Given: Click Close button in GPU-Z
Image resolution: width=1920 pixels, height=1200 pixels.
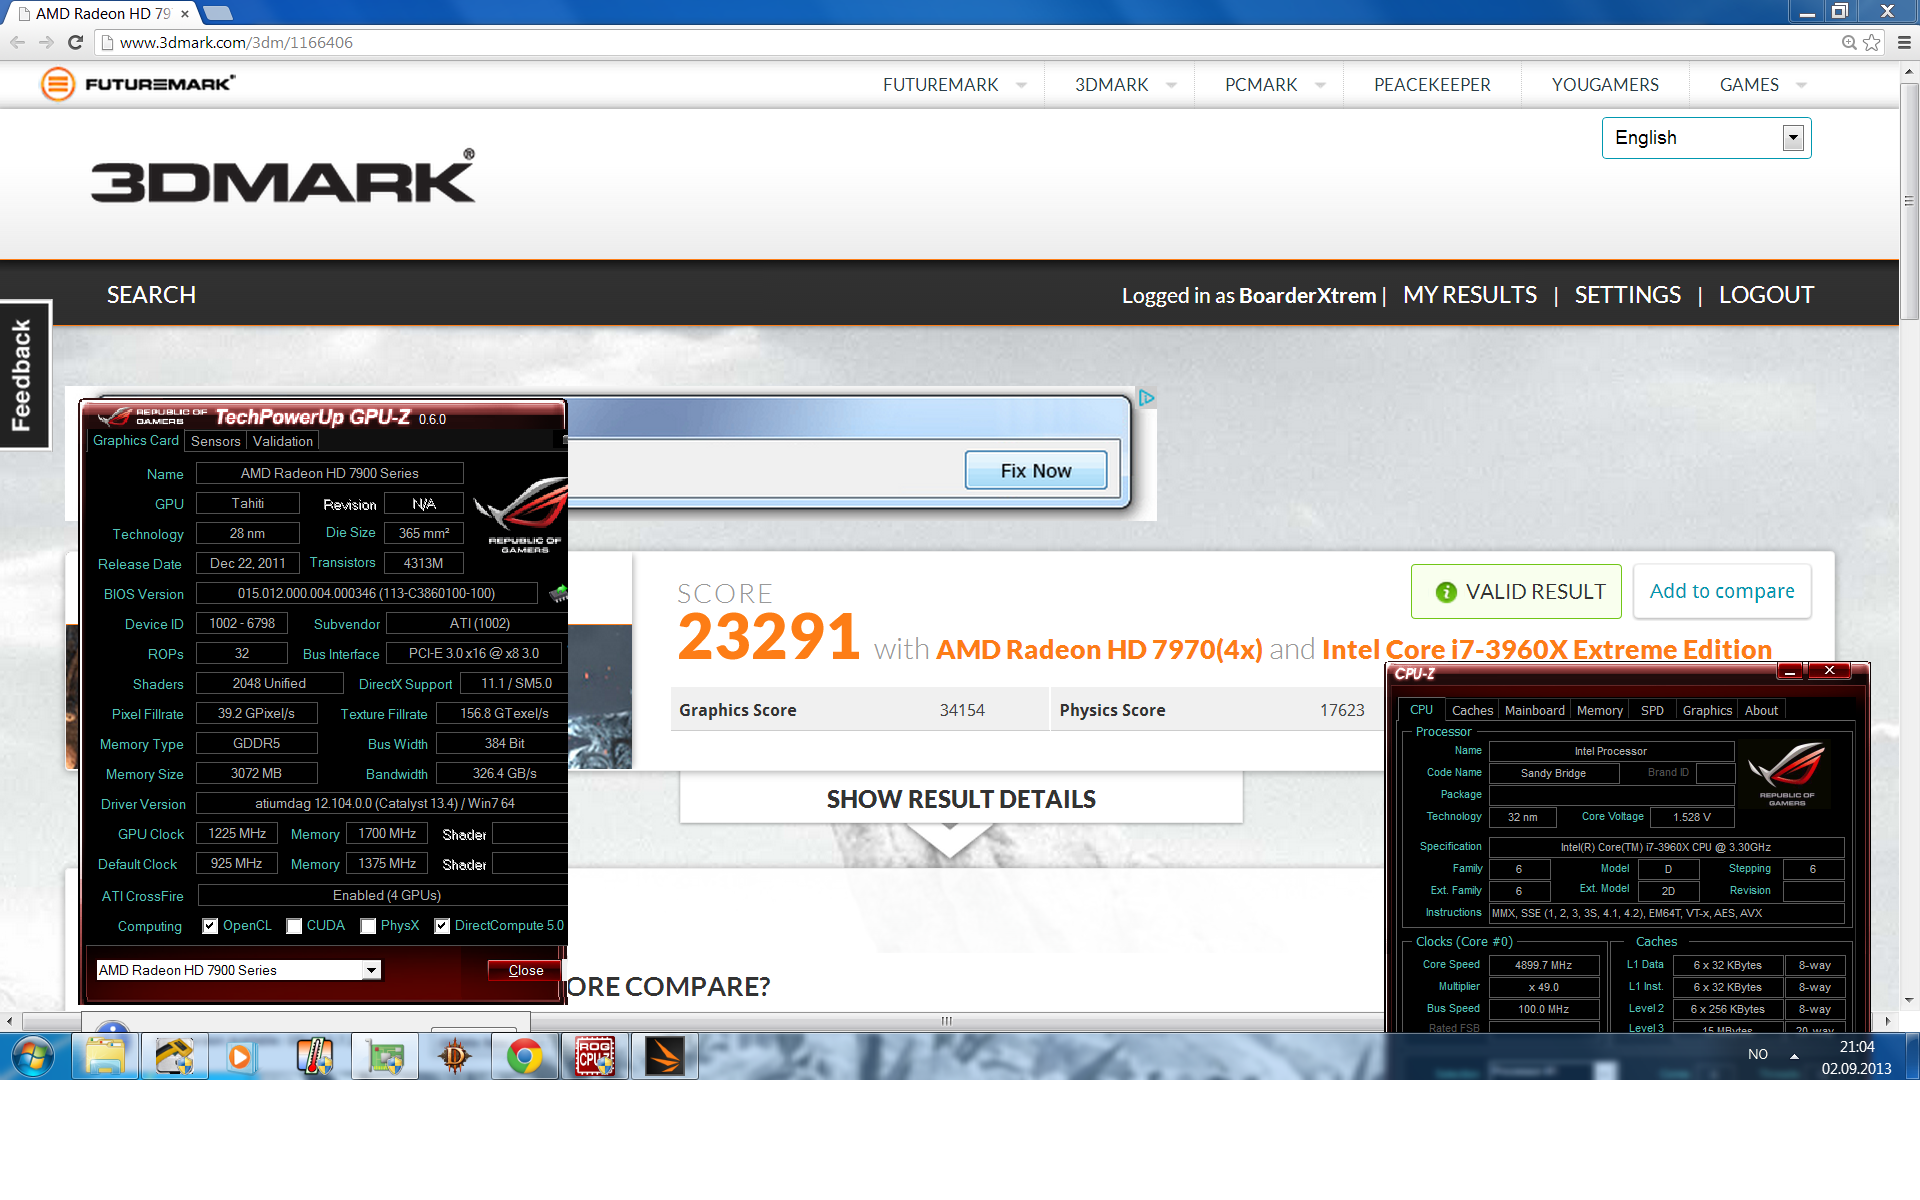Looking at the screenshot, I should [x=525, y=970].
